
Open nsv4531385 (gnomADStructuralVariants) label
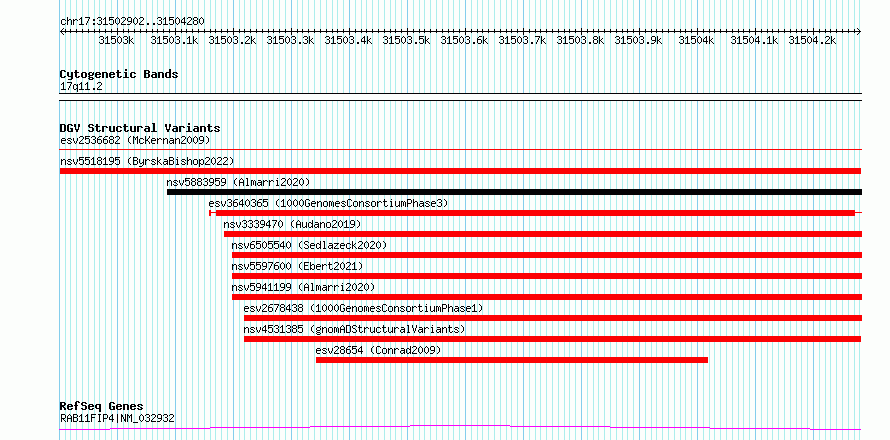click(x=354, y=329)
